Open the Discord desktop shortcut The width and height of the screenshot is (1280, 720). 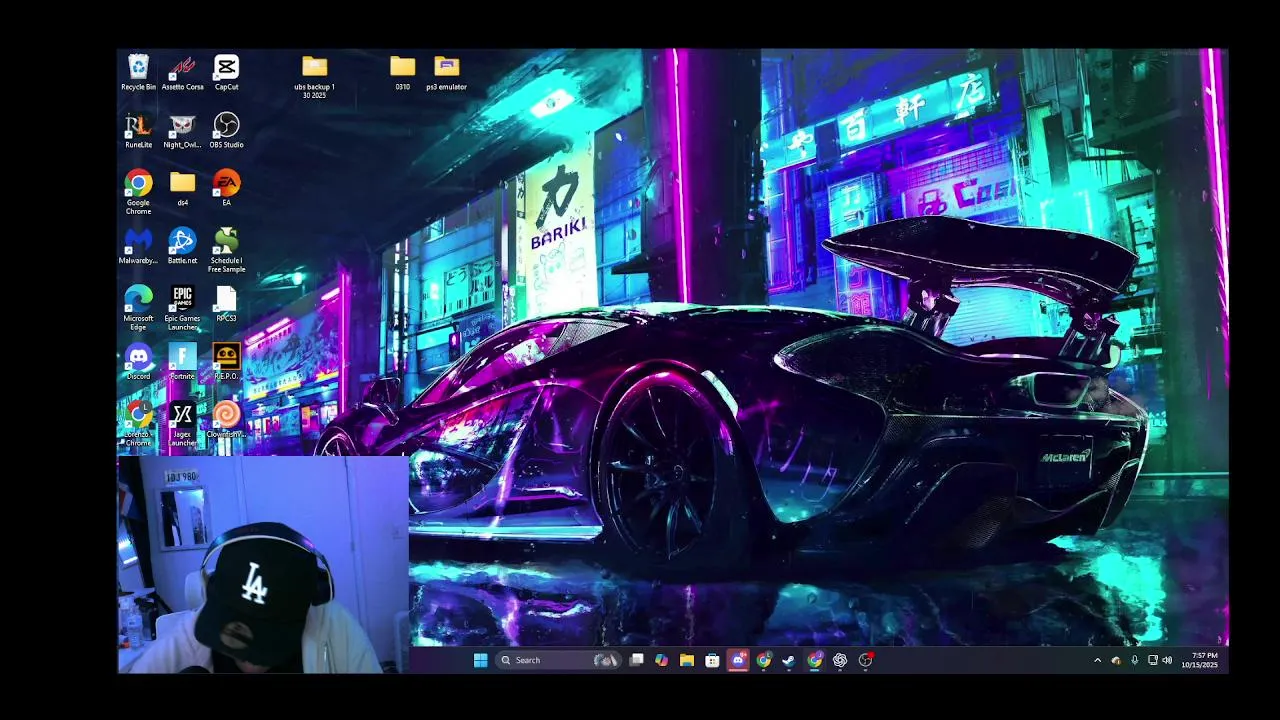(138, 363)
